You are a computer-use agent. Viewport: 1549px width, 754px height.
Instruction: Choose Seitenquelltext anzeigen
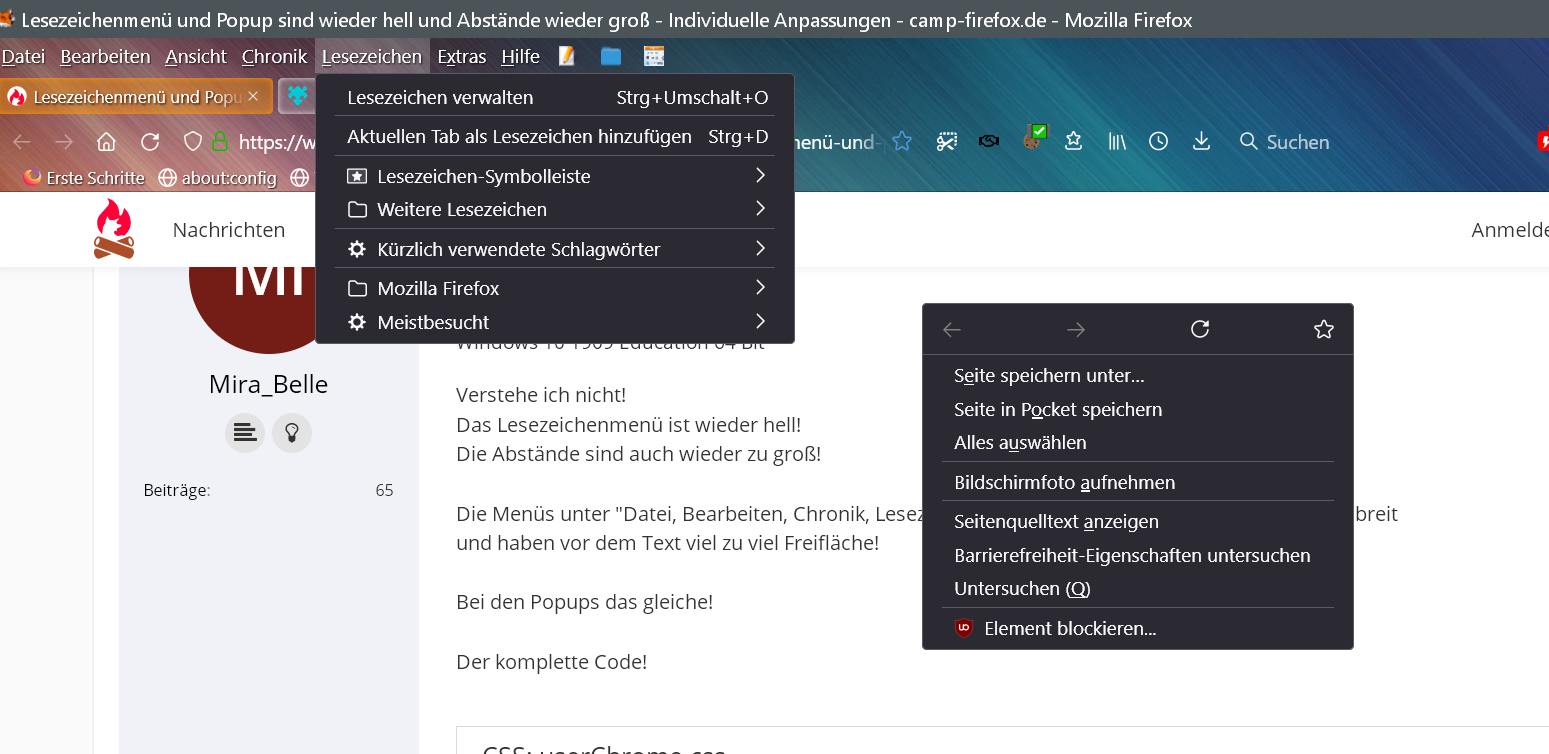pyautogui.click(x=1138, y=521)
